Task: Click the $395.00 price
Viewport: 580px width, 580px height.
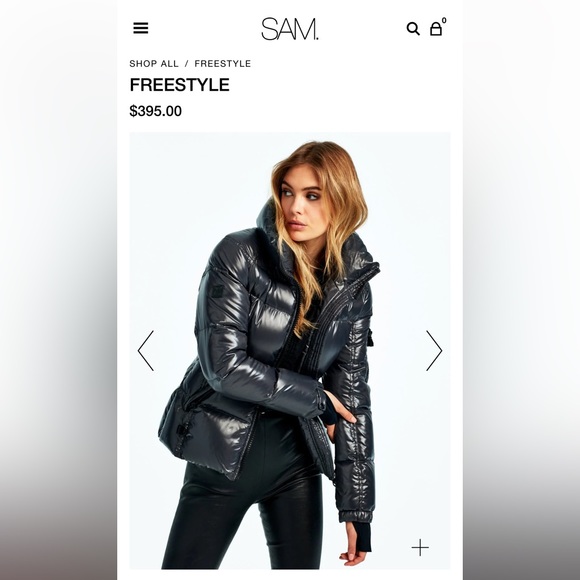Action: point(155,111)
